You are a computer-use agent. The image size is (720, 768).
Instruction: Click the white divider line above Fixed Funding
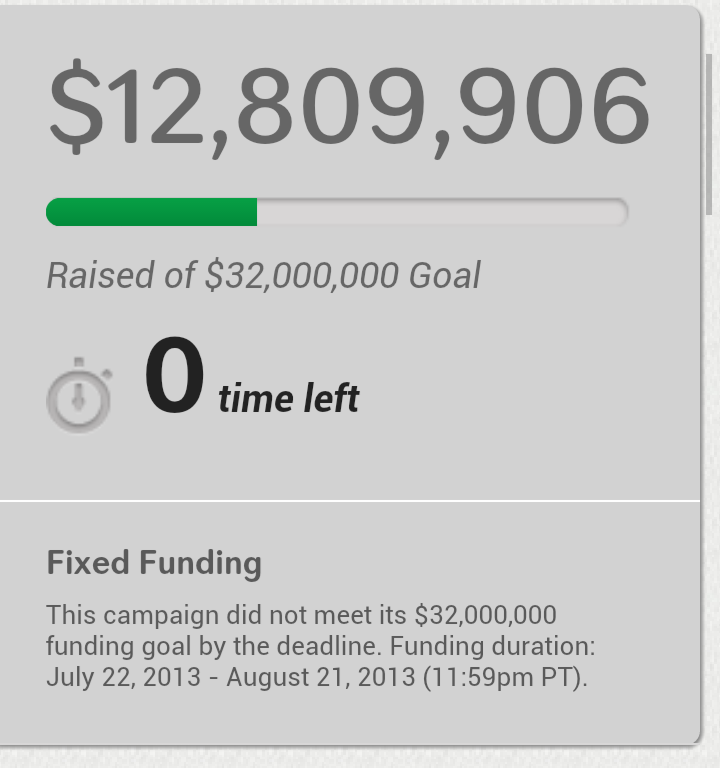pyautogui.click(x=350, y=501)
